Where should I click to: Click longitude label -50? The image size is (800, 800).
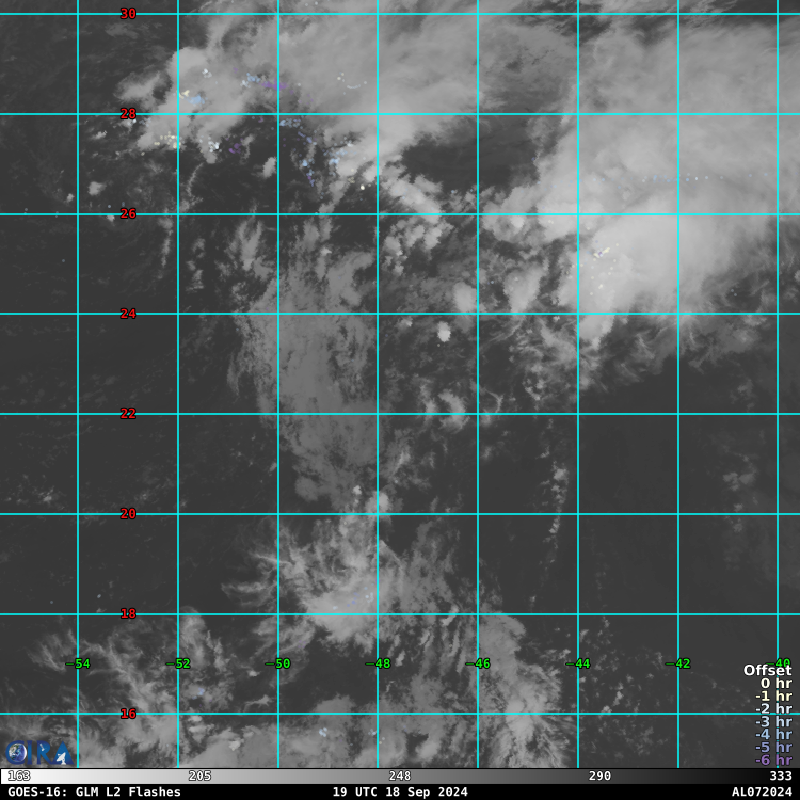point(279,664)
